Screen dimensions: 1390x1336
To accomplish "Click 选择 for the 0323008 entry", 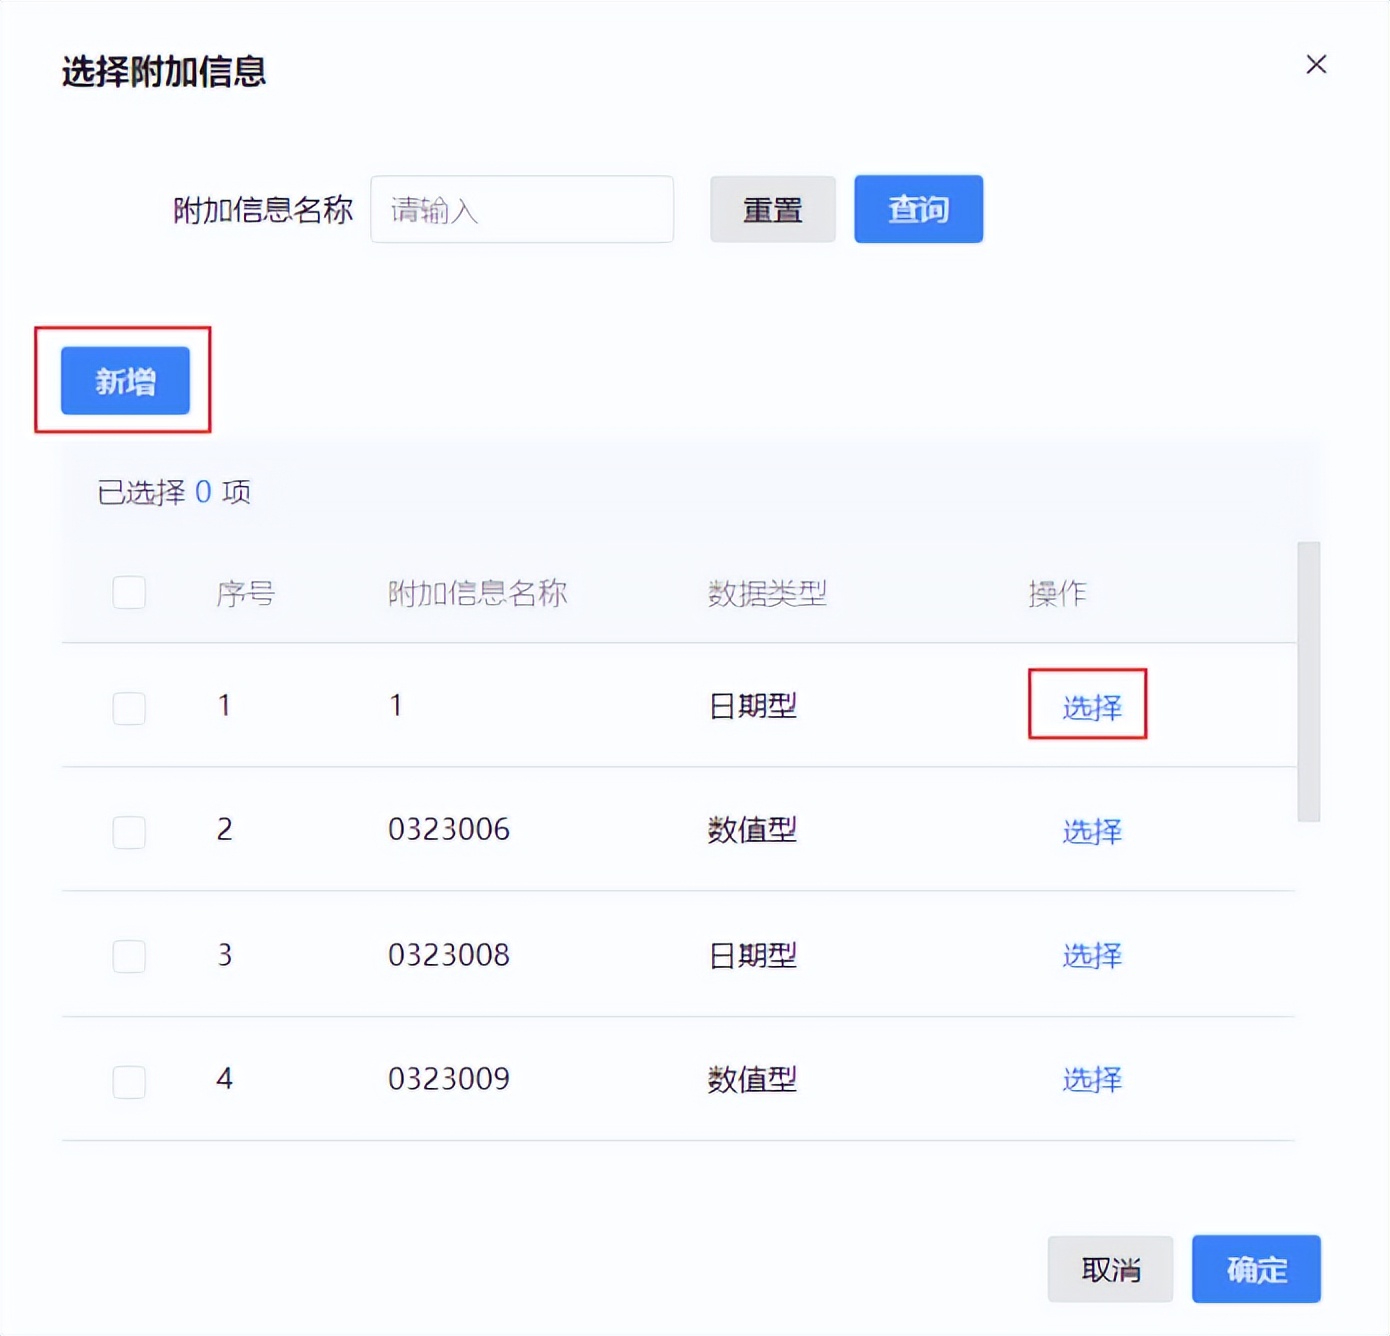I will [x=1090, y=956].
